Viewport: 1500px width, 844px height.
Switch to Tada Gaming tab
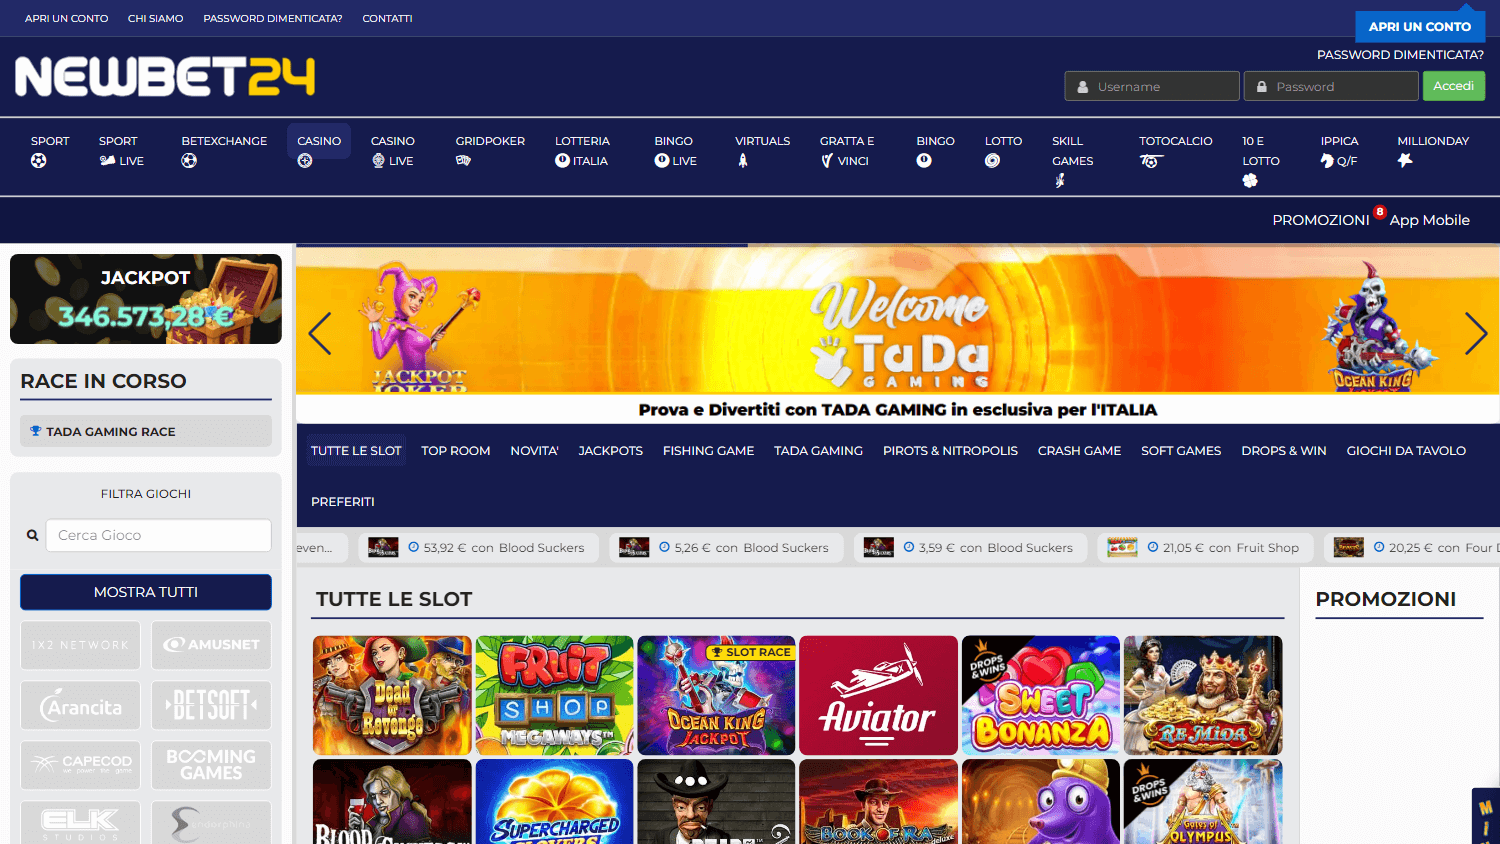[819, 451]
